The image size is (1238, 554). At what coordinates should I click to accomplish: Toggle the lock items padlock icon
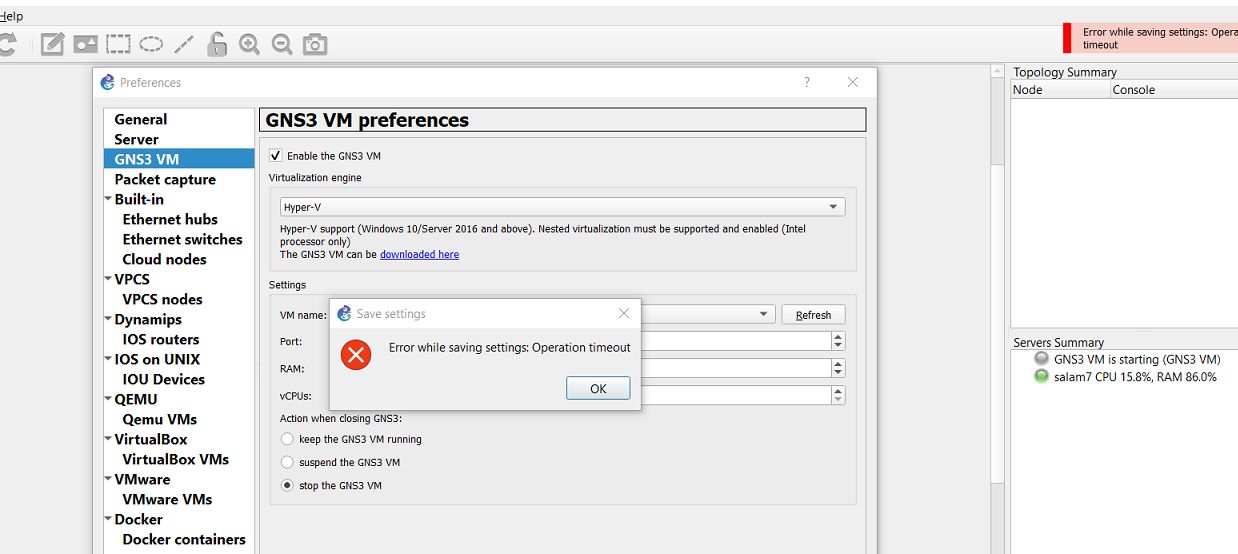[x=216, y=44]
